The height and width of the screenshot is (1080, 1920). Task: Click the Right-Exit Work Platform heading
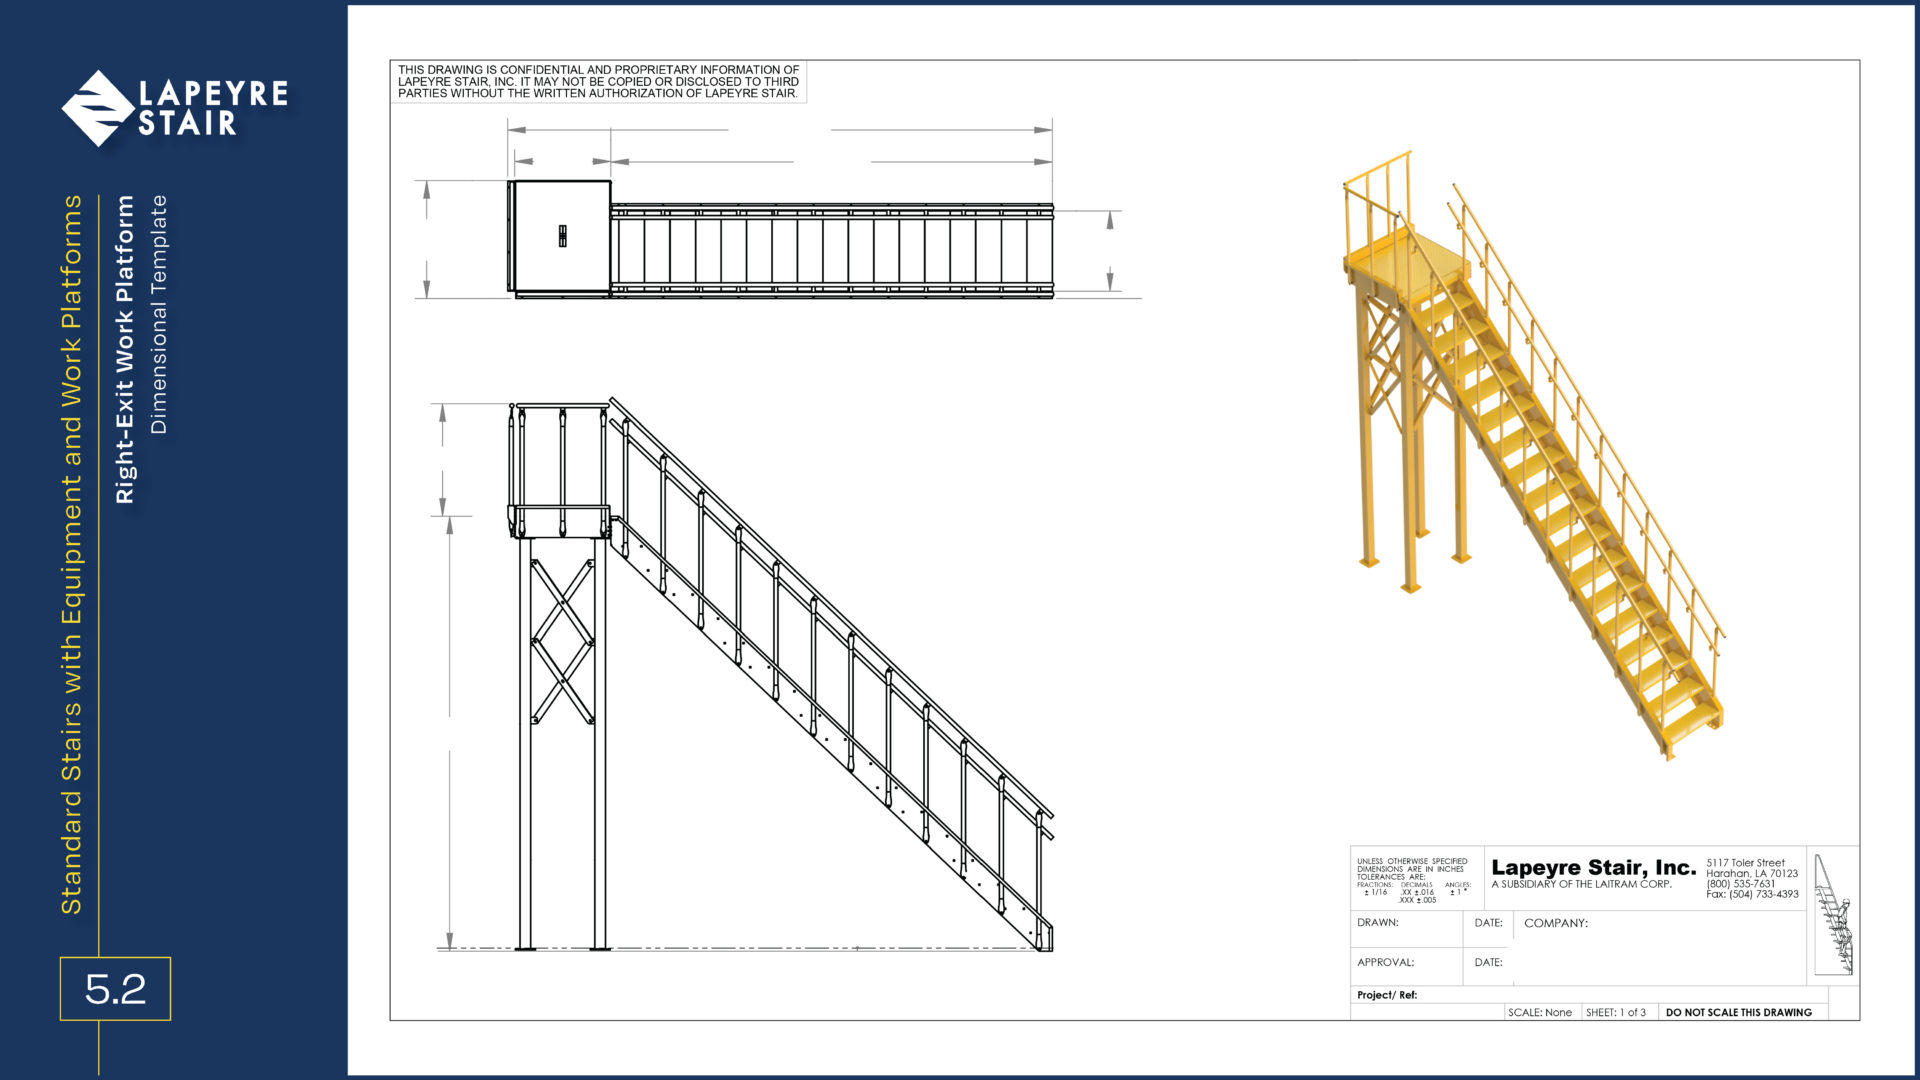point(125,349)
